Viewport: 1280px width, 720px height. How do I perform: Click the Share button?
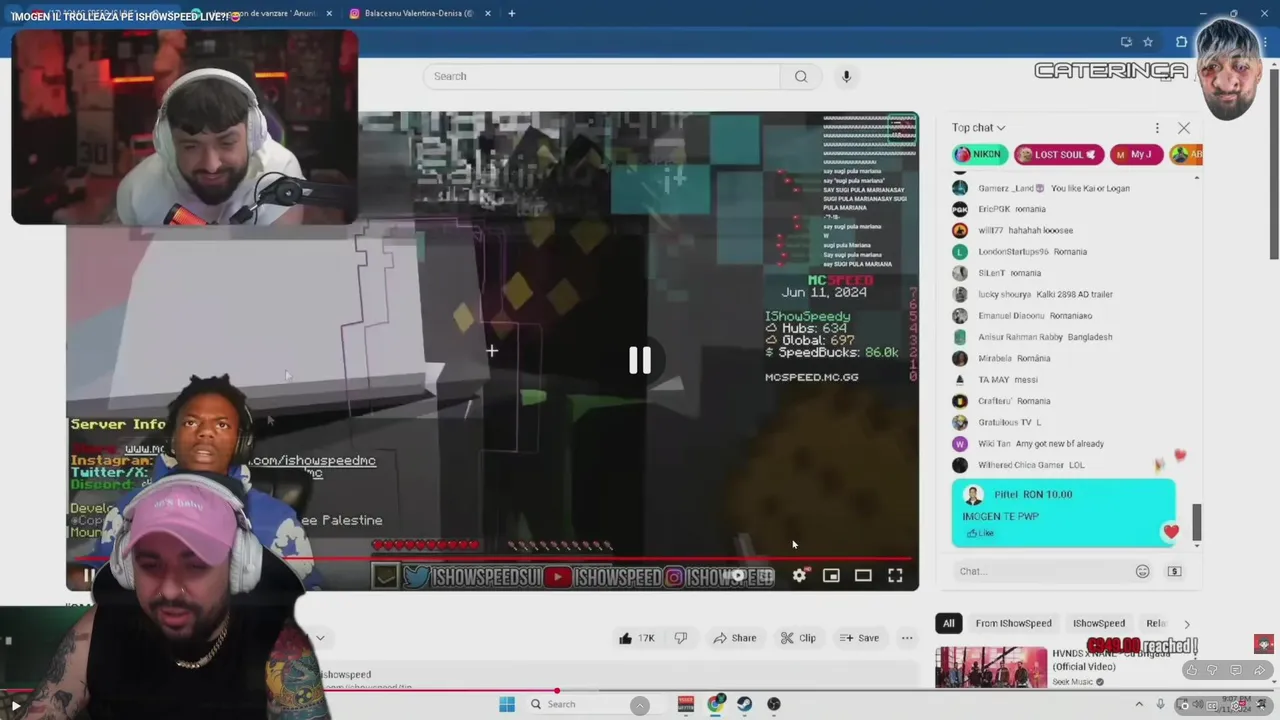(734, 638)
